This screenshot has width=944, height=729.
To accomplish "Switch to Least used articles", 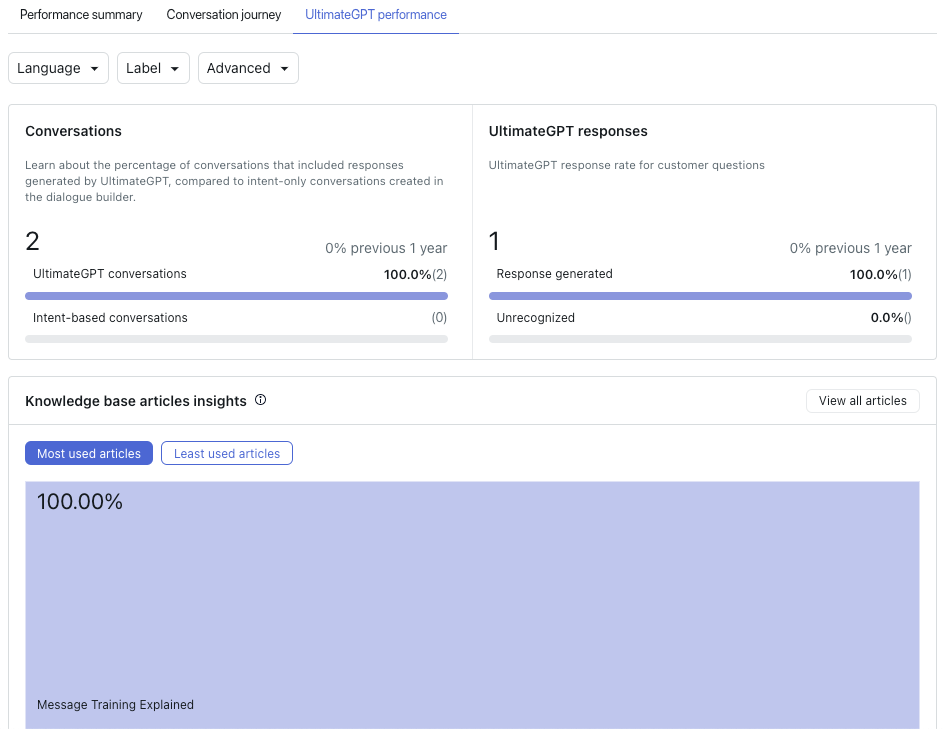I will 227,453.
